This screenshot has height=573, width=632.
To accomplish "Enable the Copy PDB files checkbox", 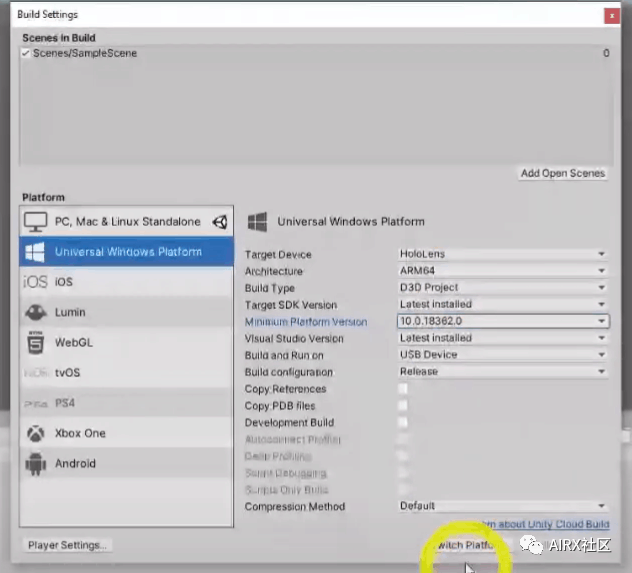I will pyautogui.click(x=403, y=406).
